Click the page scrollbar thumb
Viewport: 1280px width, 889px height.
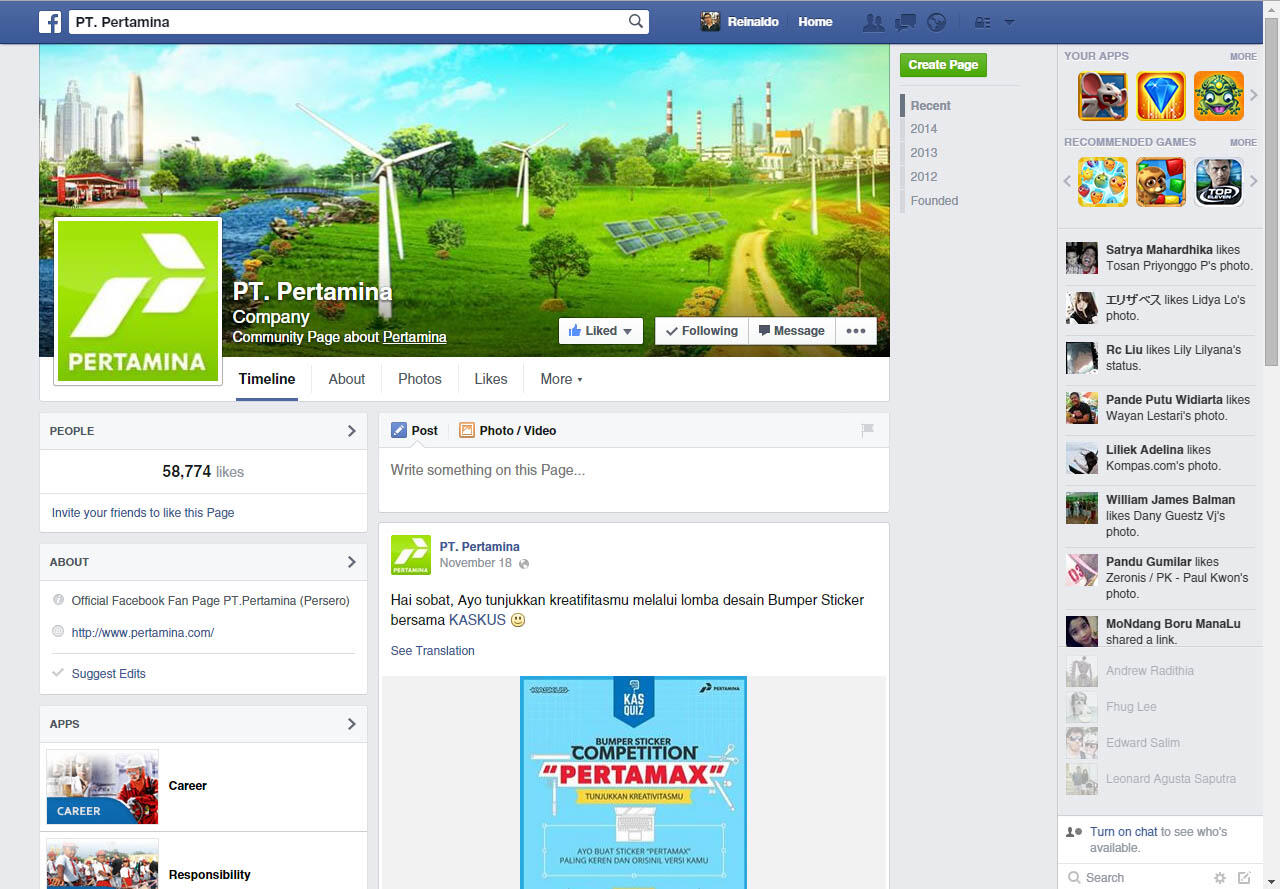click(1271, 192)
